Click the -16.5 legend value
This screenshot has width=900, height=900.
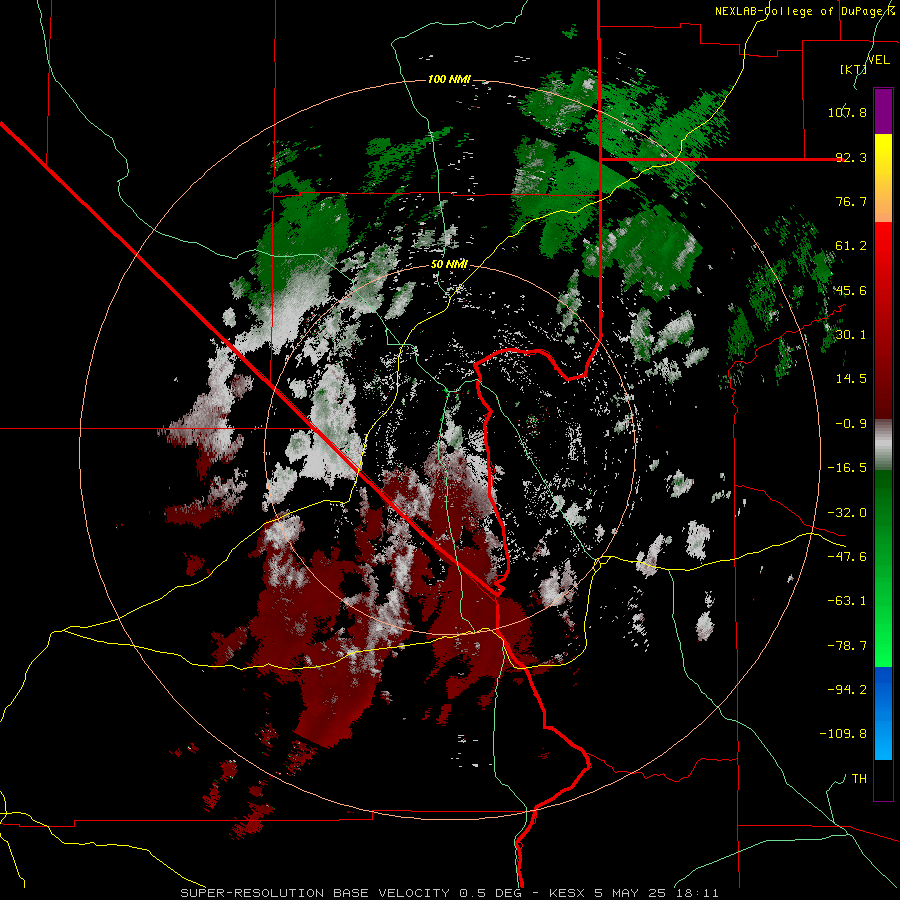[847, 468]
